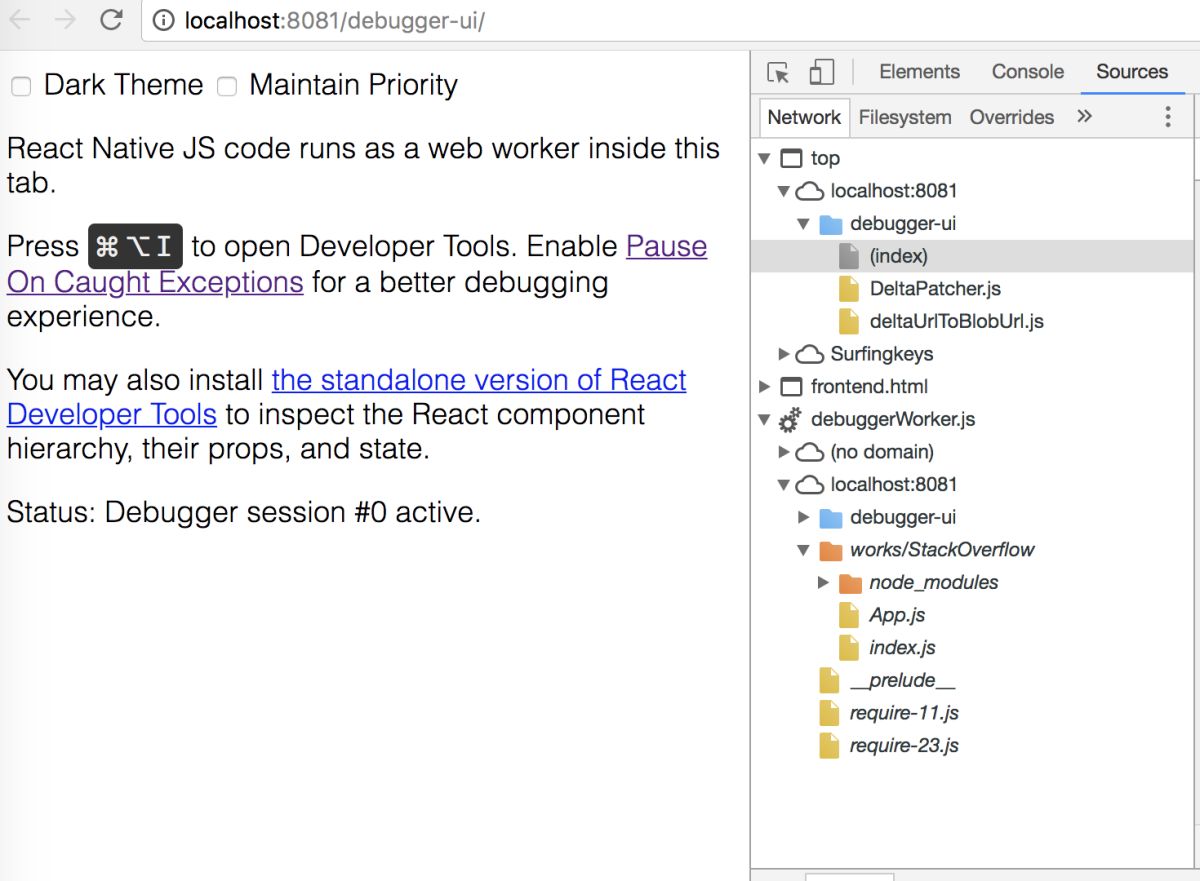This screenshot has height=881, width=1200.
Task: Collapse the debuggerWorker.js arrow
Action: tap(764, 420)
